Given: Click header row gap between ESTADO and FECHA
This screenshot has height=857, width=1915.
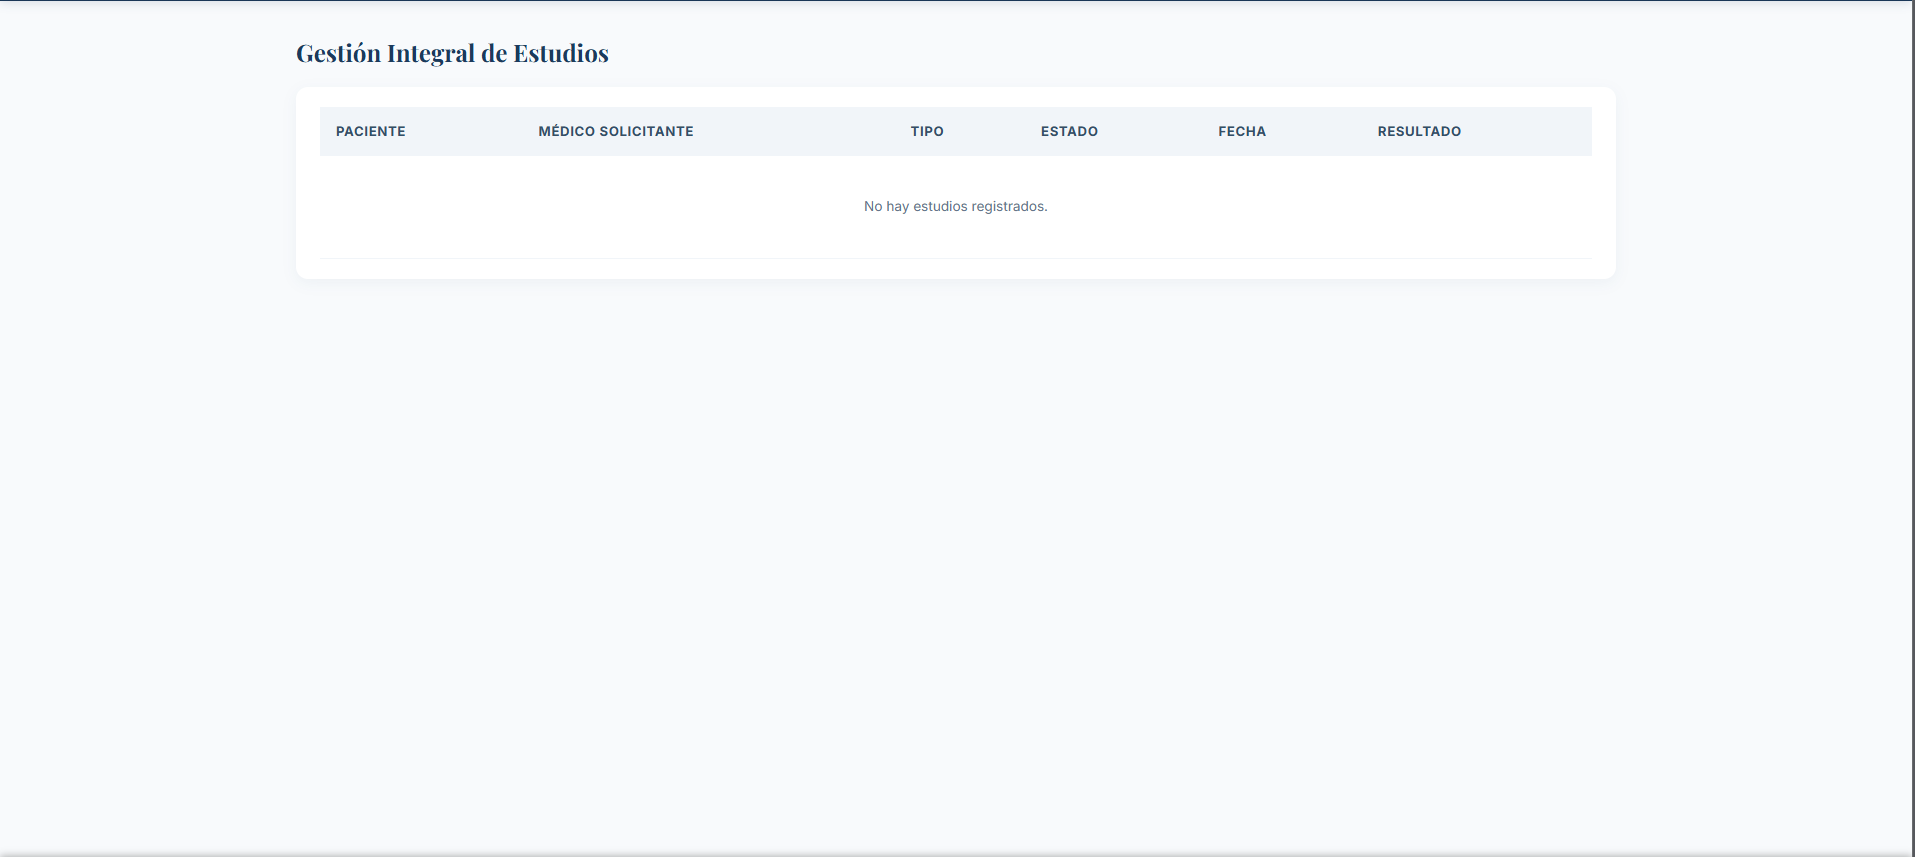Looking at the screenshot, I should pyautogui.click(x=1158, y=131).
